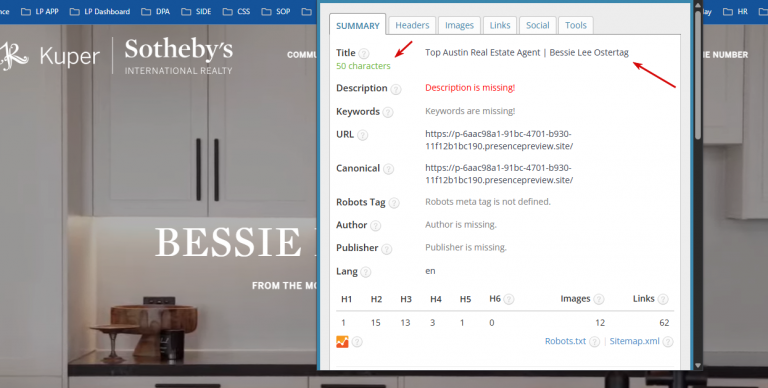The image size is (768, 388).
Task: Open the CSS bookmark folder
Action: click(x=237, y=11)
